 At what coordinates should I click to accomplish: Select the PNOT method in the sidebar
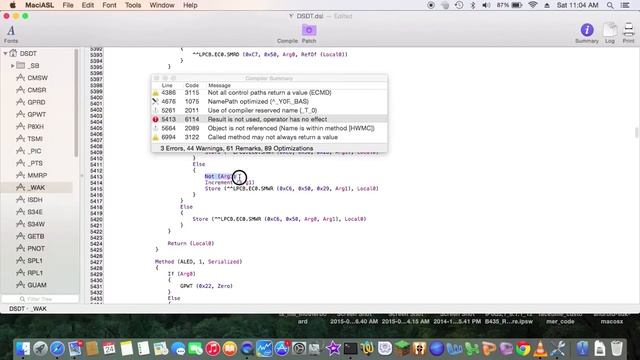click(36, 248)
